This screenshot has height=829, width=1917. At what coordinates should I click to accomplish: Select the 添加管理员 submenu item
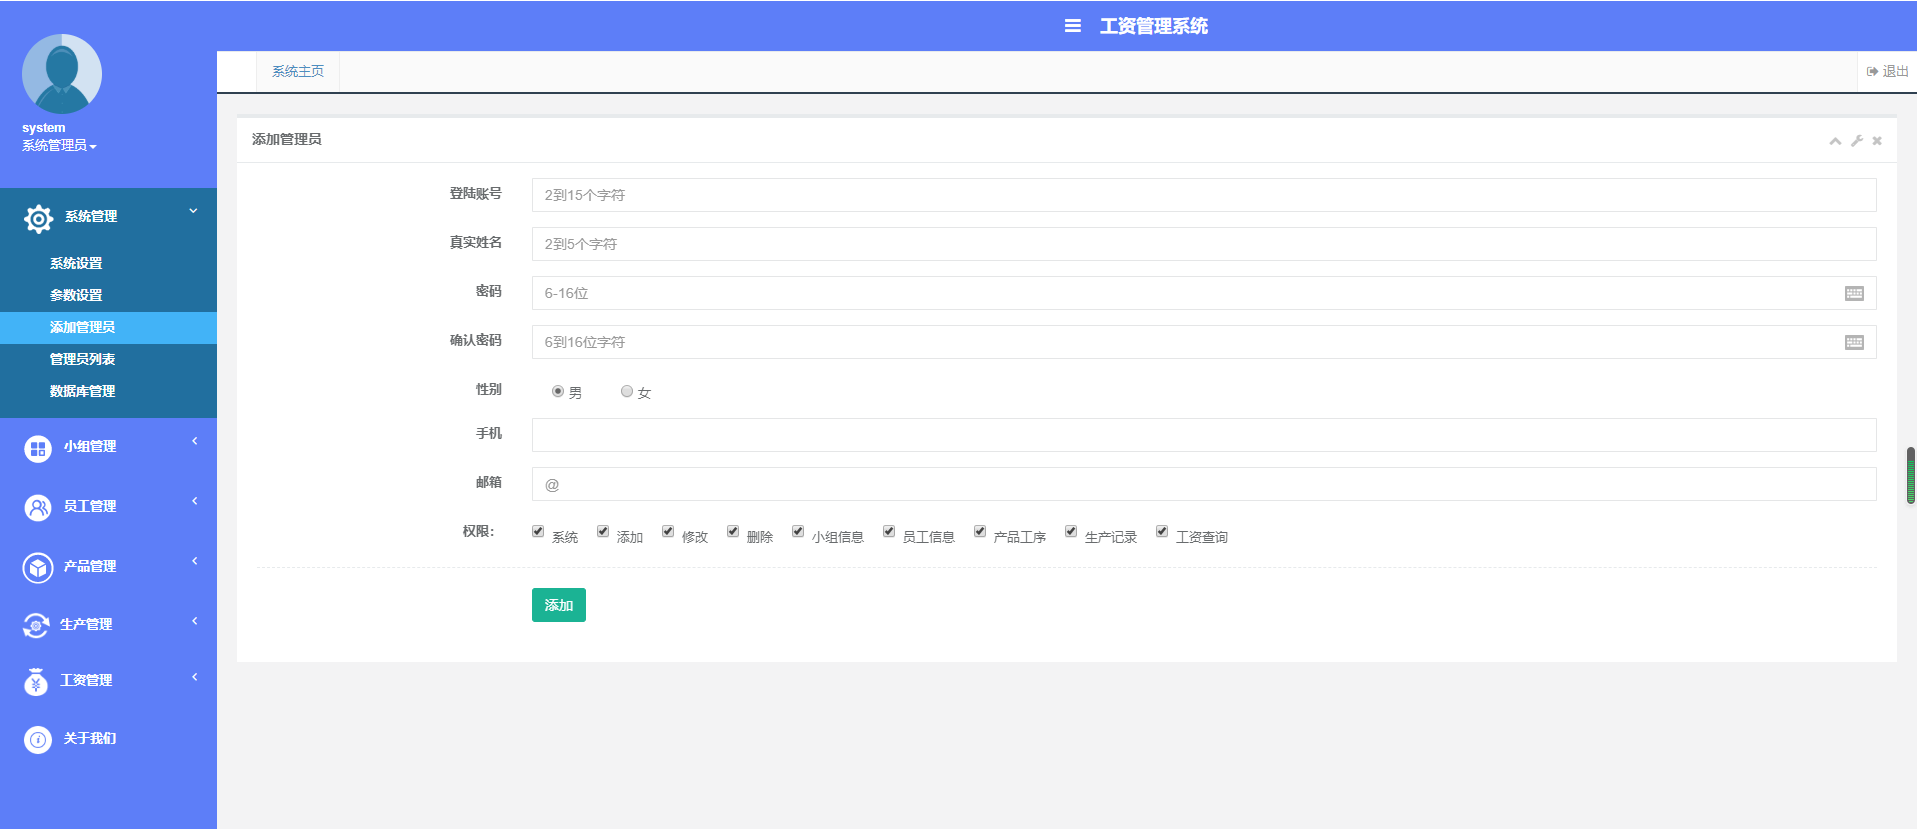(108, 327)
